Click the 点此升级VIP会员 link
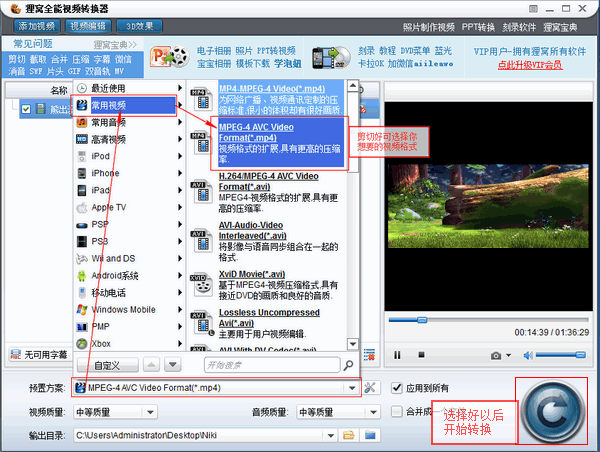This screenshot has height=452, width=600. [530, 65]
